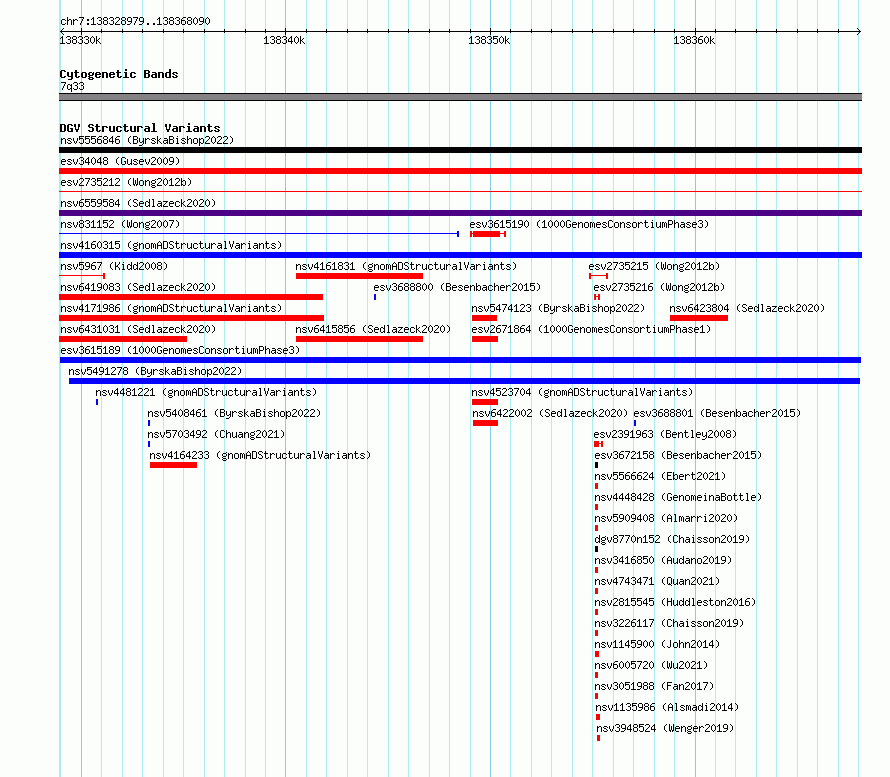Image resolution: width=890 pixels, height=777 pixels.
Task: Click nsv4743471 (Quan2021) label
Action: pos(657,581)
